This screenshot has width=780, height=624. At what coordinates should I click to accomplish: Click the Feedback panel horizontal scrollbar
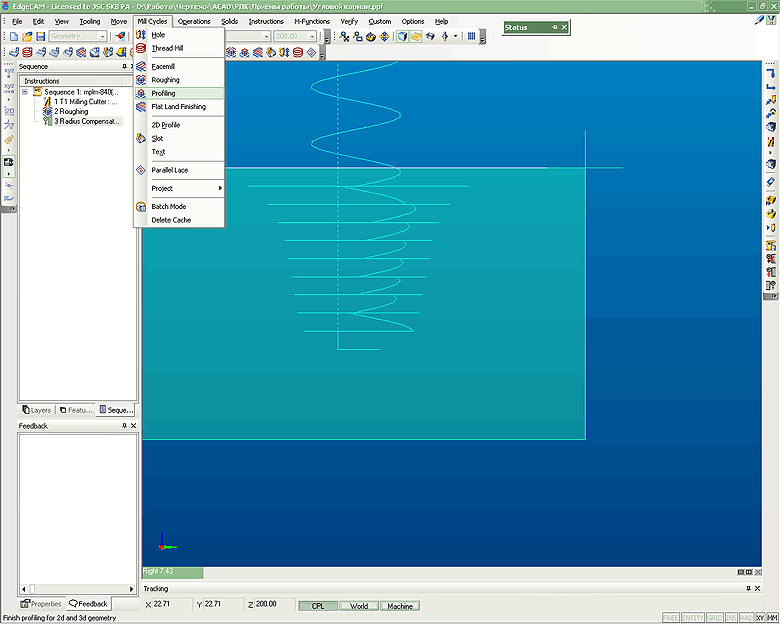[77, 589]
